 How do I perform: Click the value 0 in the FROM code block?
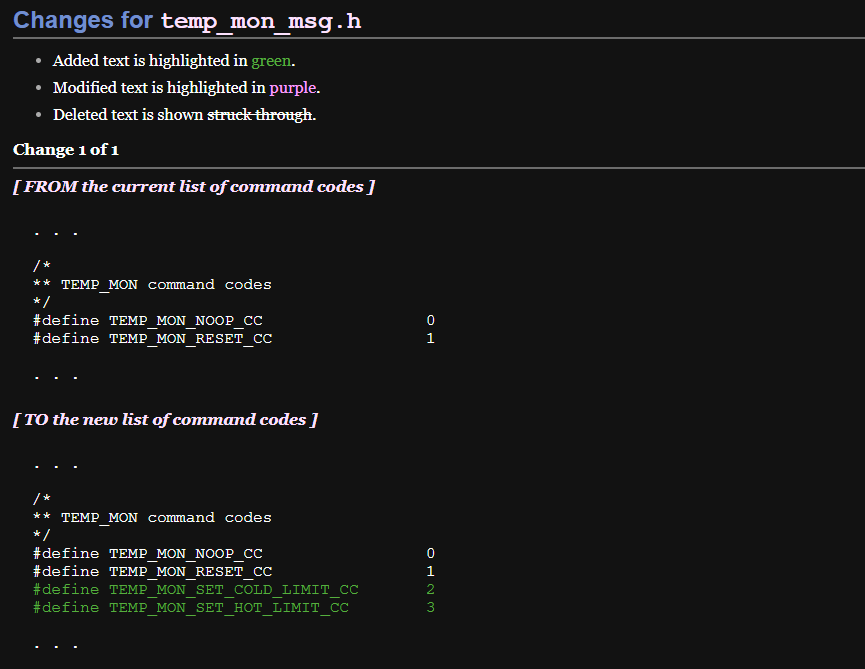[x=431, y=321]
